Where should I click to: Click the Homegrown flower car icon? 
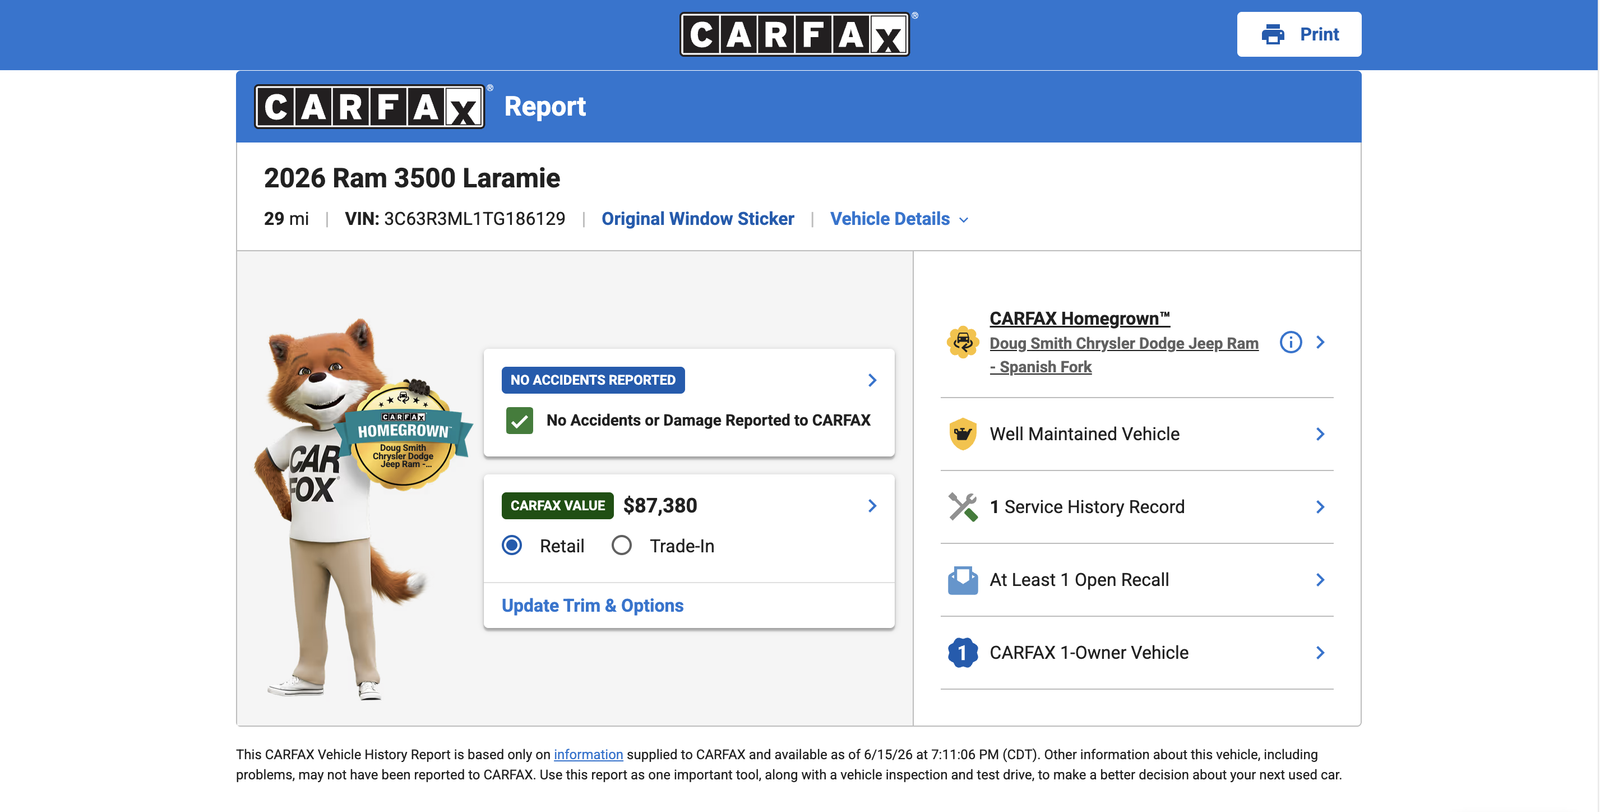(x=963, y=343)
